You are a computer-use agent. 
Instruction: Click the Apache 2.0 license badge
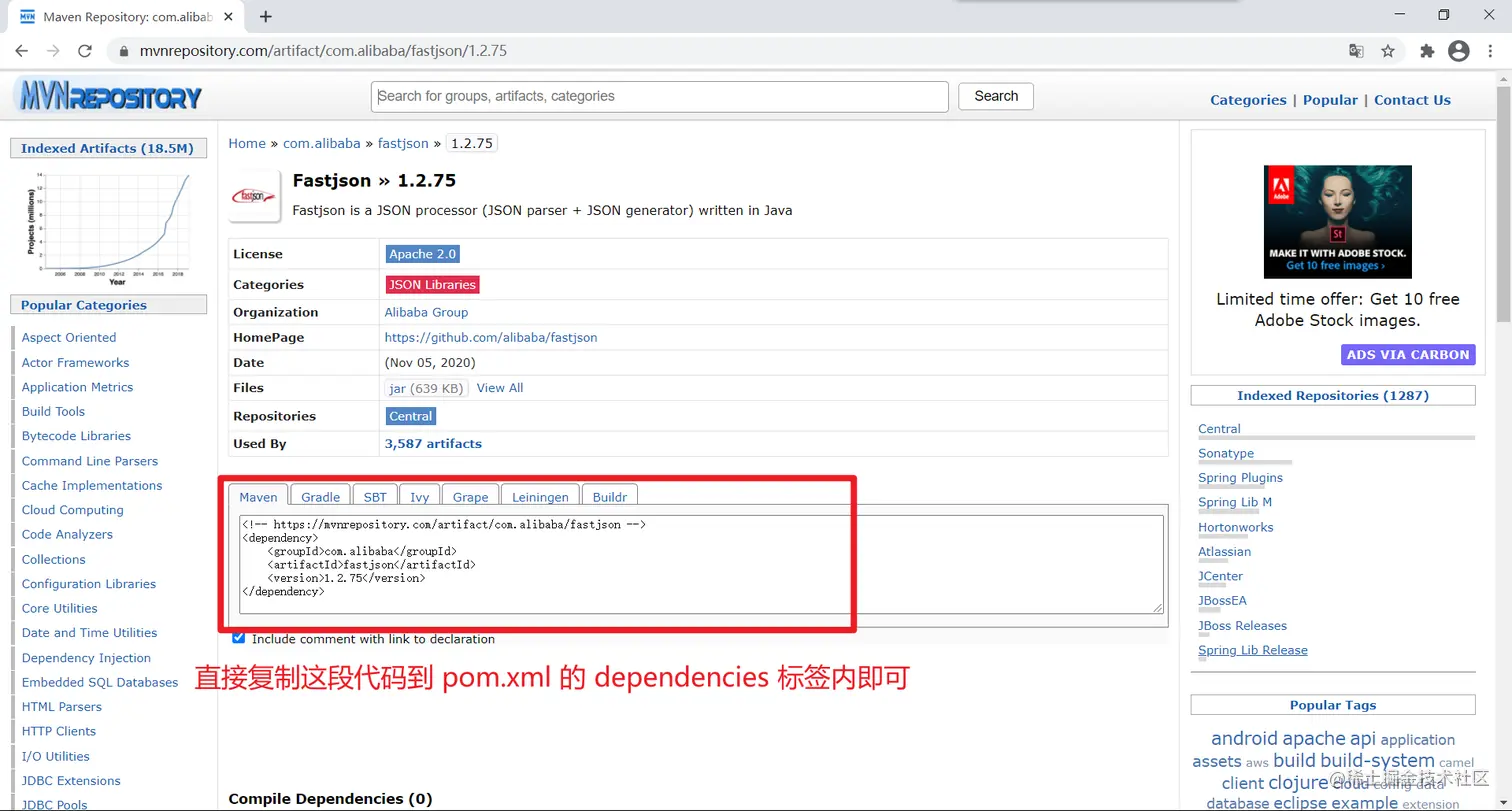[423, 254]
